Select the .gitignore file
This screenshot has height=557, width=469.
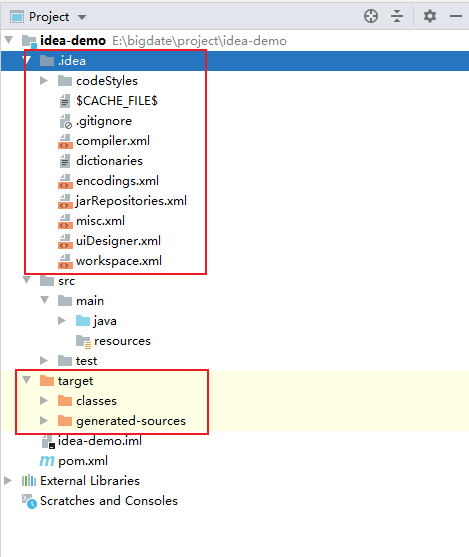pyautogui.click(x=104, y=121)
